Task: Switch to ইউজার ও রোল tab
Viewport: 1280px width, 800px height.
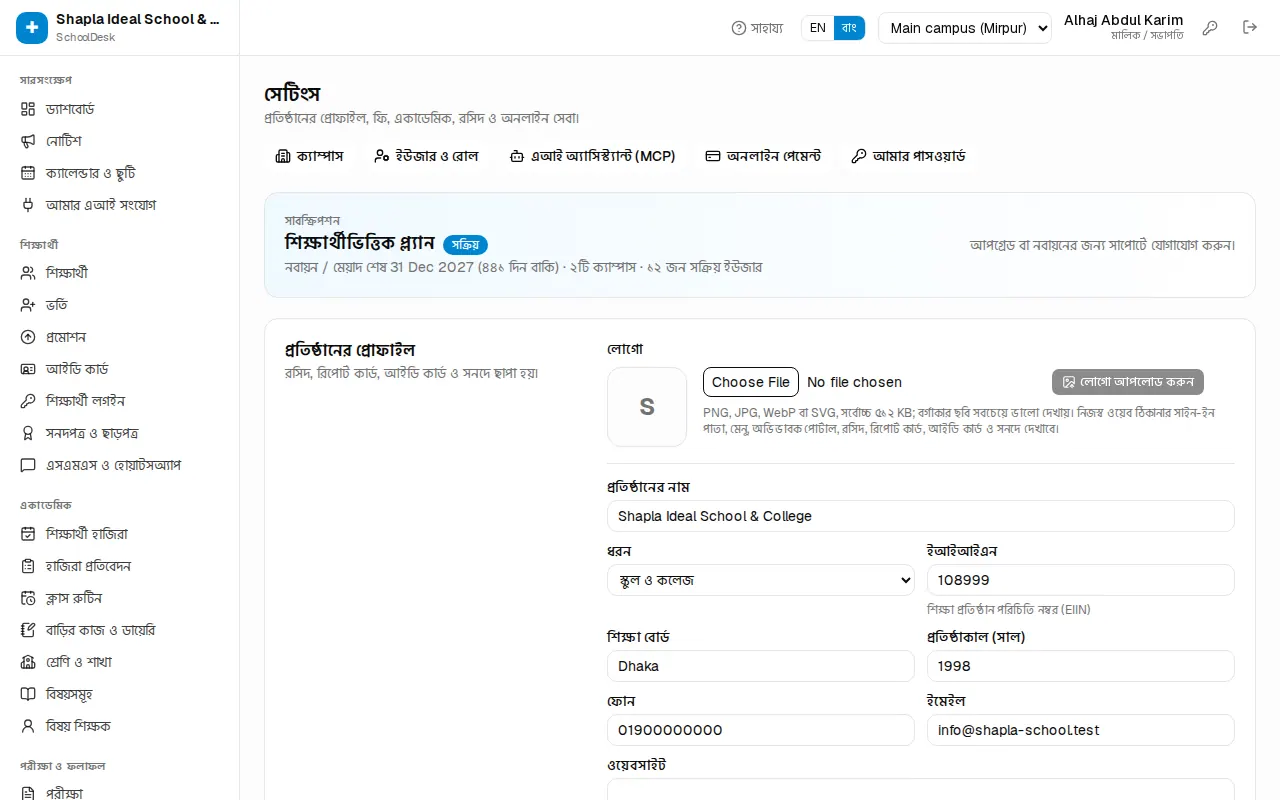Action: pos(426,156)
